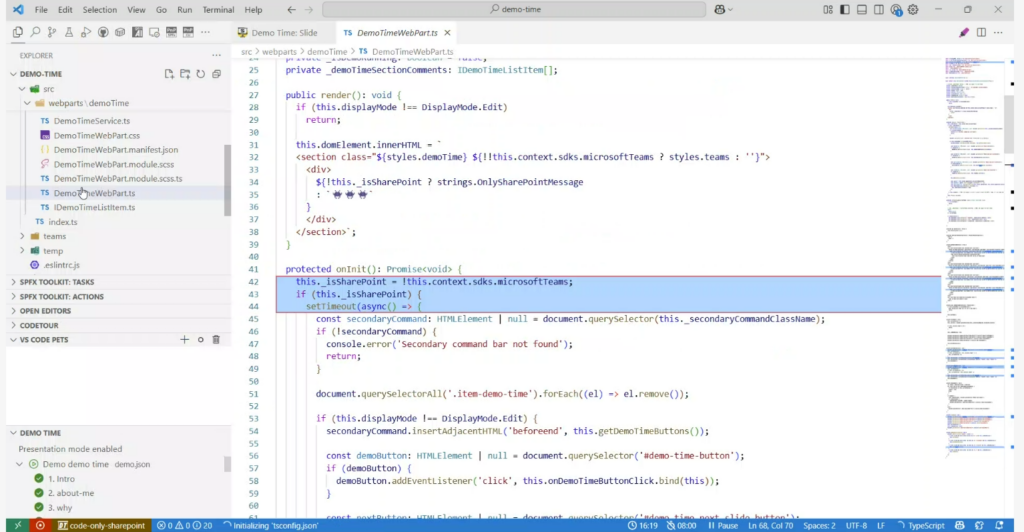1024x532 pixels.
Task: Open the Source Control view icon
Action: coord(52,32)
